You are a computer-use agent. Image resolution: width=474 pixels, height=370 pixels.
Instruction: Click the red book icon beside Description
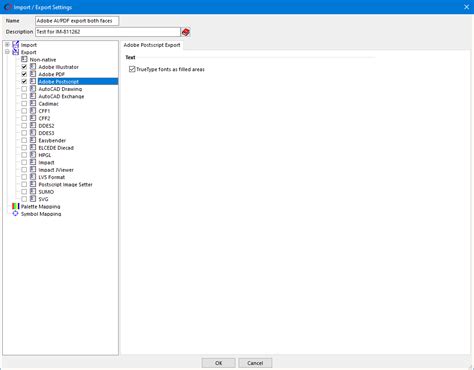186,32
